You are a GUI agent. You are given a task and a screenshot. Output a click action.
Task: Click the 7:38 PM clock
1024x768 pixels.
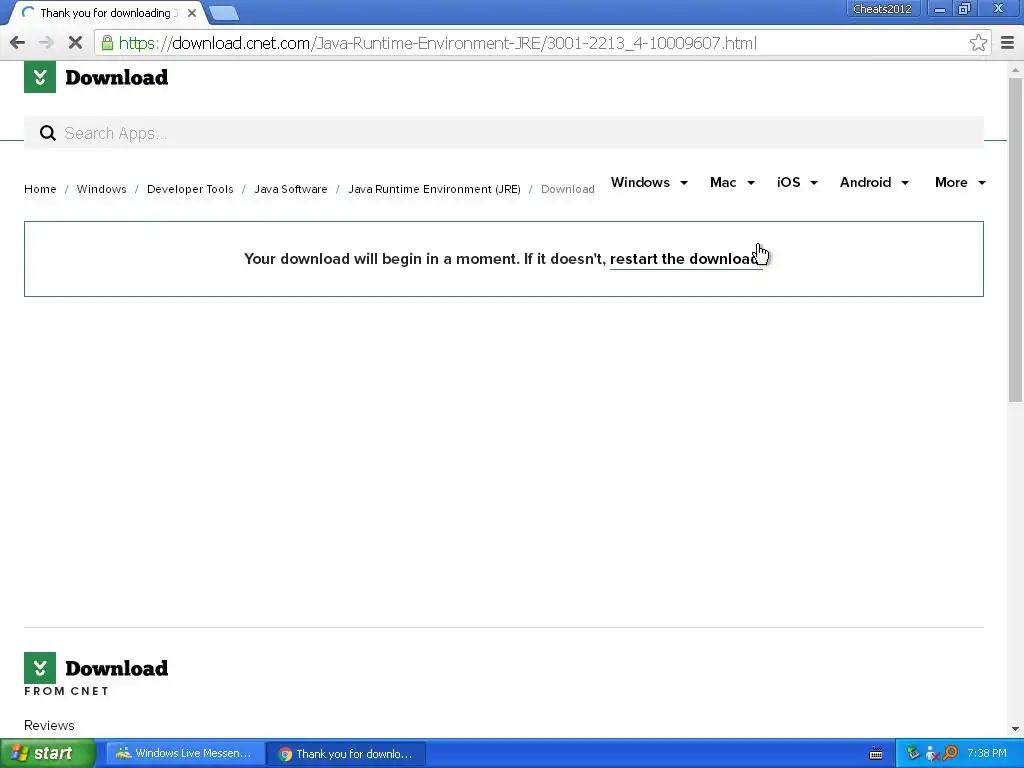pyautogui.click(x=987, y=753)
